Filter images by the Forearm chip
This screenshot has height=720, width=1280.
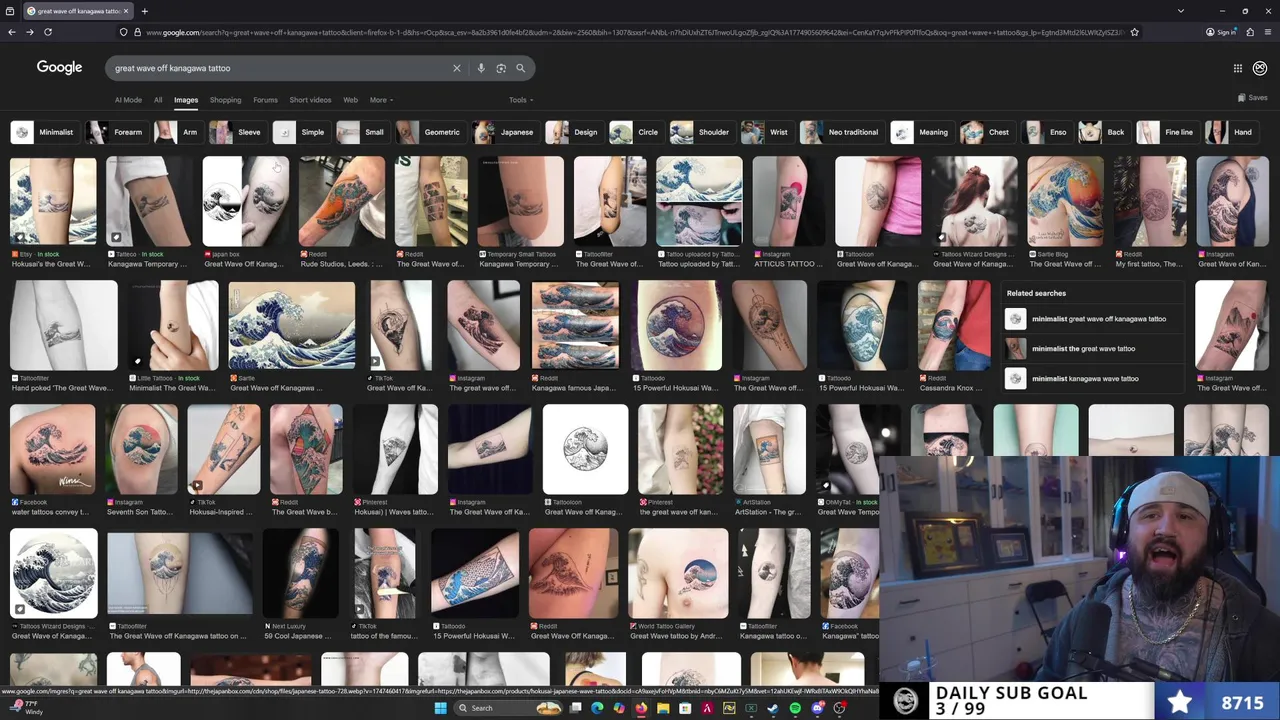[x=116, y=132]
